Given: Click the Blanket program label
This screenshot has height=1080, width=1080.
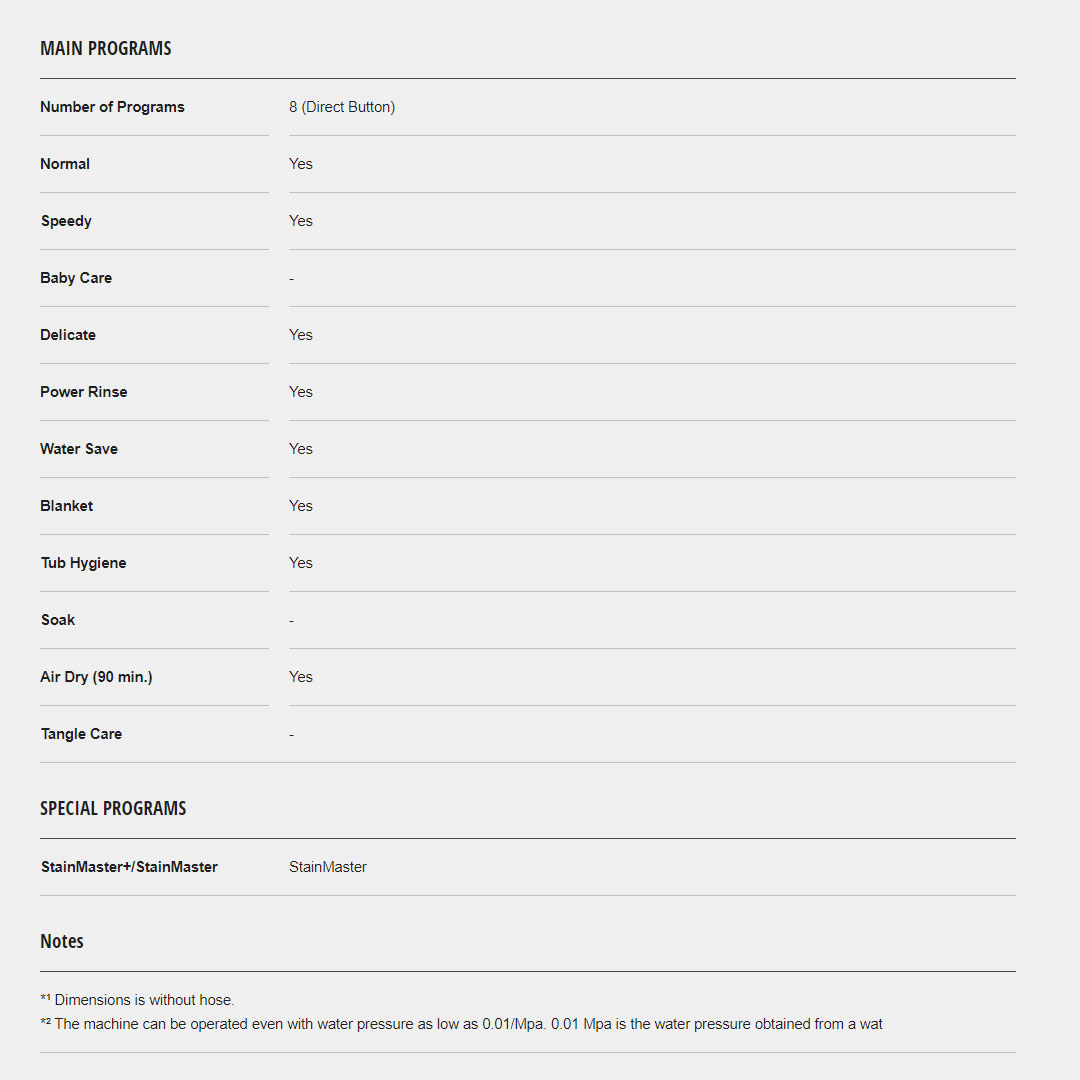Looking at the screenshot, I should 66,506.
